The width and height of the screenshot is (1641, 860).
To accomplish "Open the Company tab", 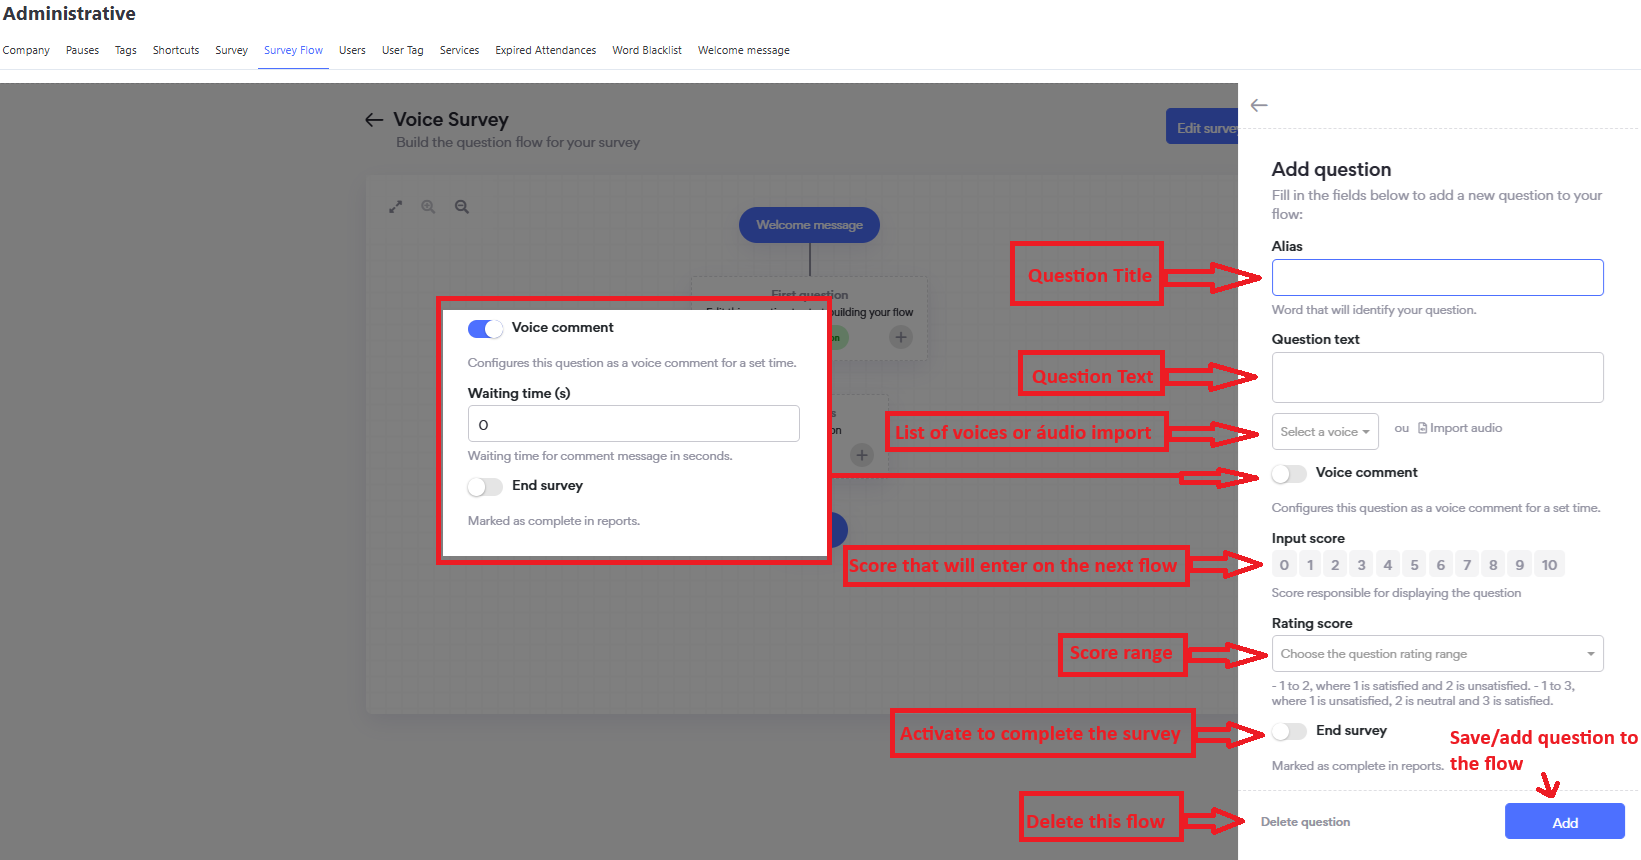I will [26, 50].
